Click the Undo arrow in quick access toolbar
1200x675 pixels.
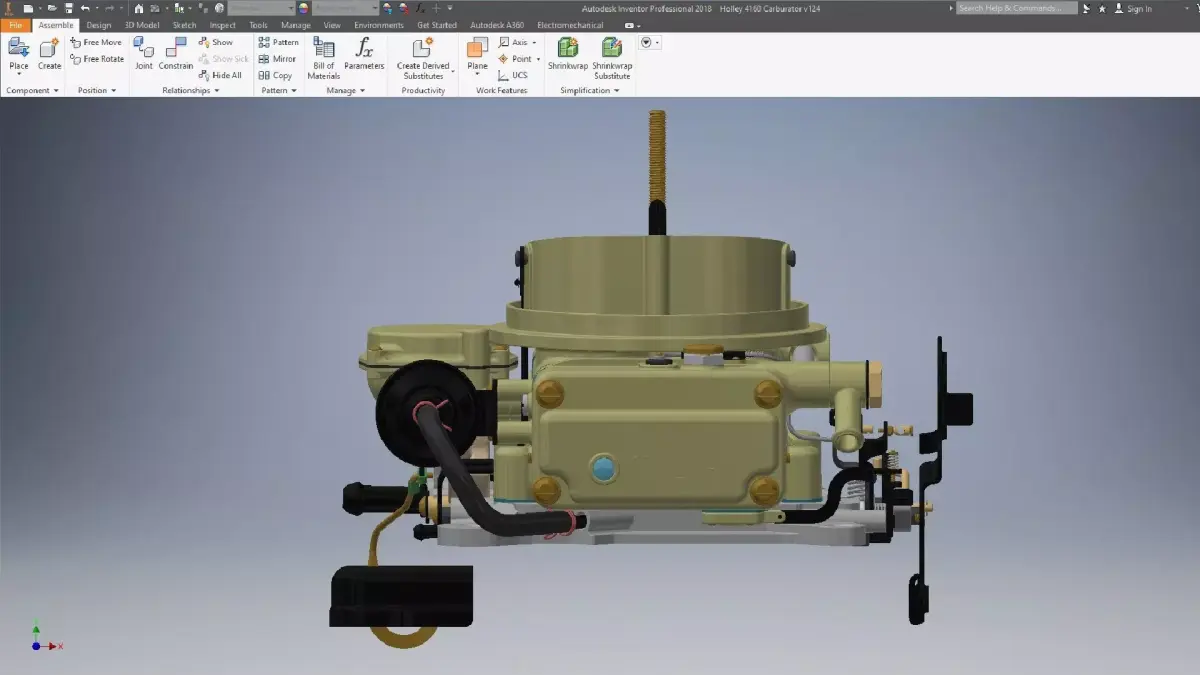point(85,8)
